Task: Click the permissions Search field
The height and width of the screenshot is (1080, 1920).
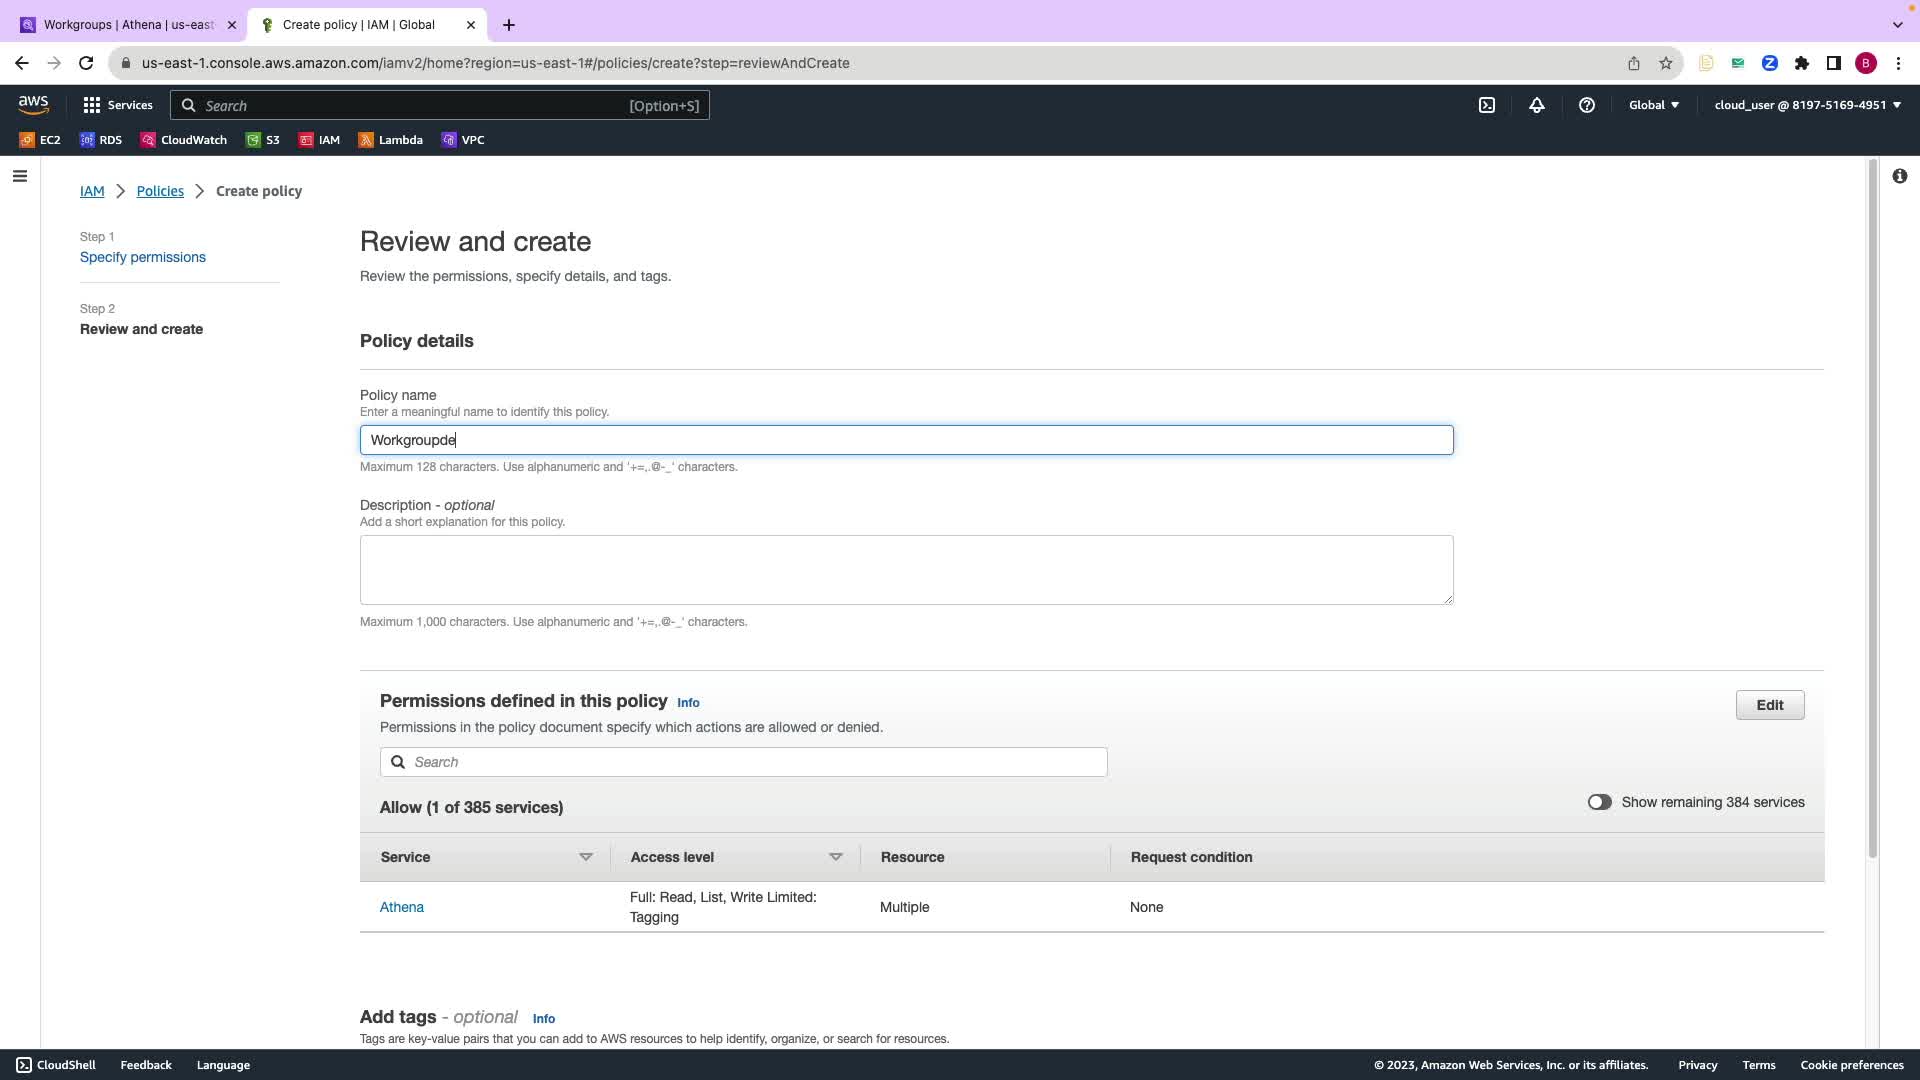Action: pos(744,762)
